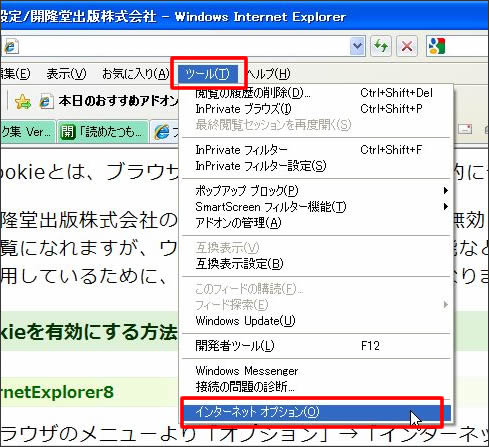Select Windows Update(U) menu item
This screenshot has height=447, width=489.
coord(316,321)
